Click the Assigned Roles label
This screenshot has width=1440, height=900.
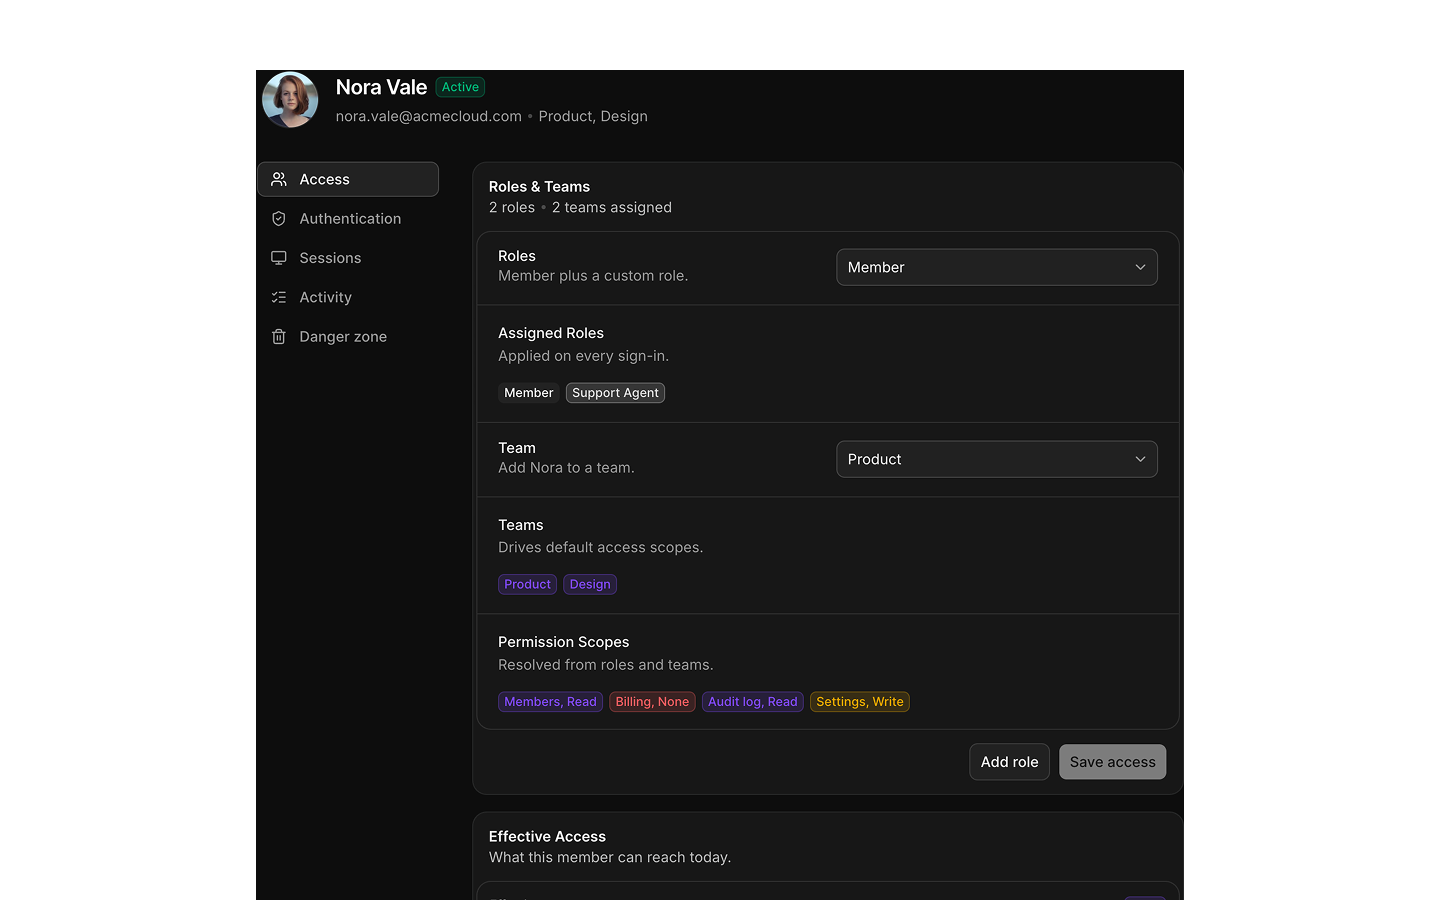pyautogui.click(x=551, y=333)
